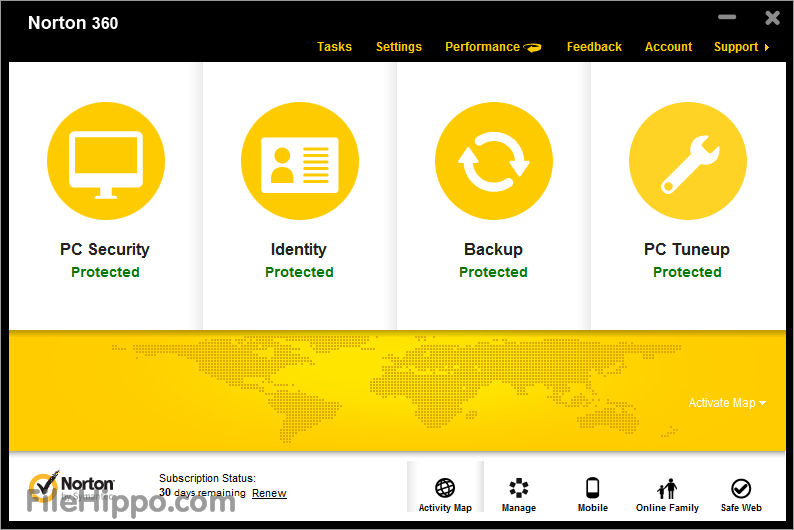The width and height of the screenshot is (794, 530).
Task: Click the Identity label
Action: tap(299, 249)
